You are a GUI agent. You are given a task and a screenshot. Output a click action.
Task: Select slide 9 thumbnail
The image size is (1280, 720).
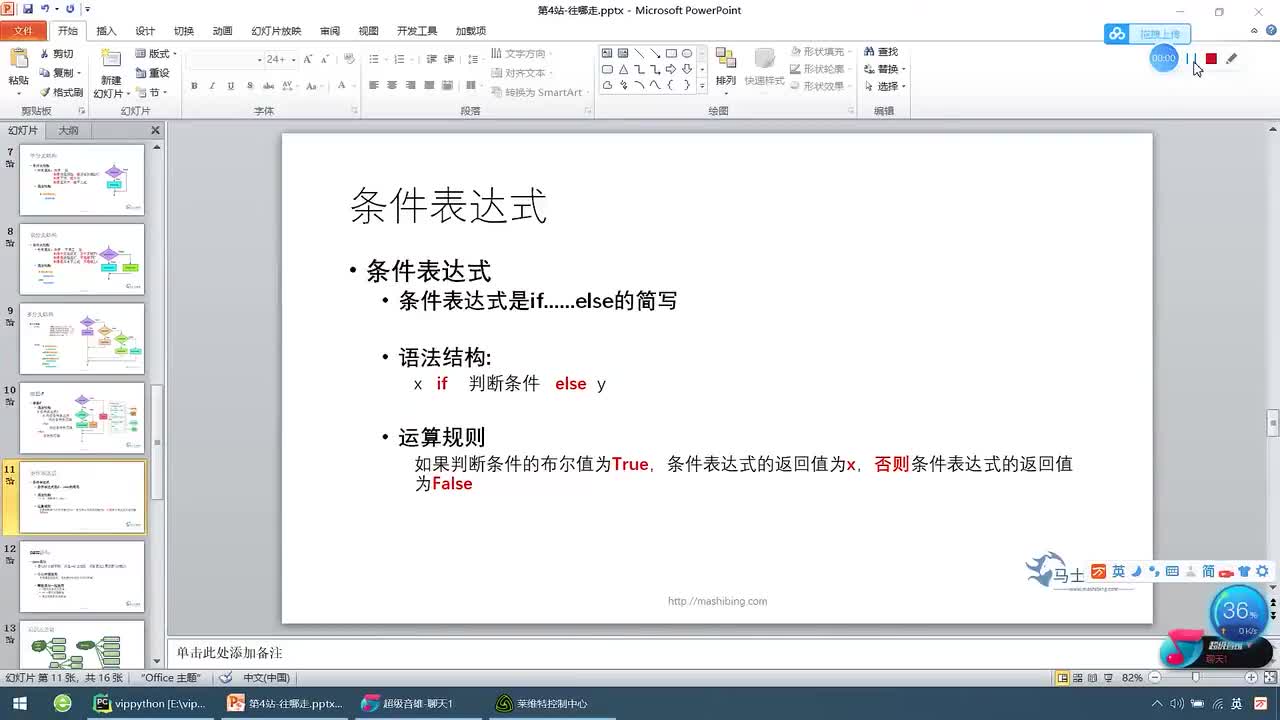click(82, 338)
